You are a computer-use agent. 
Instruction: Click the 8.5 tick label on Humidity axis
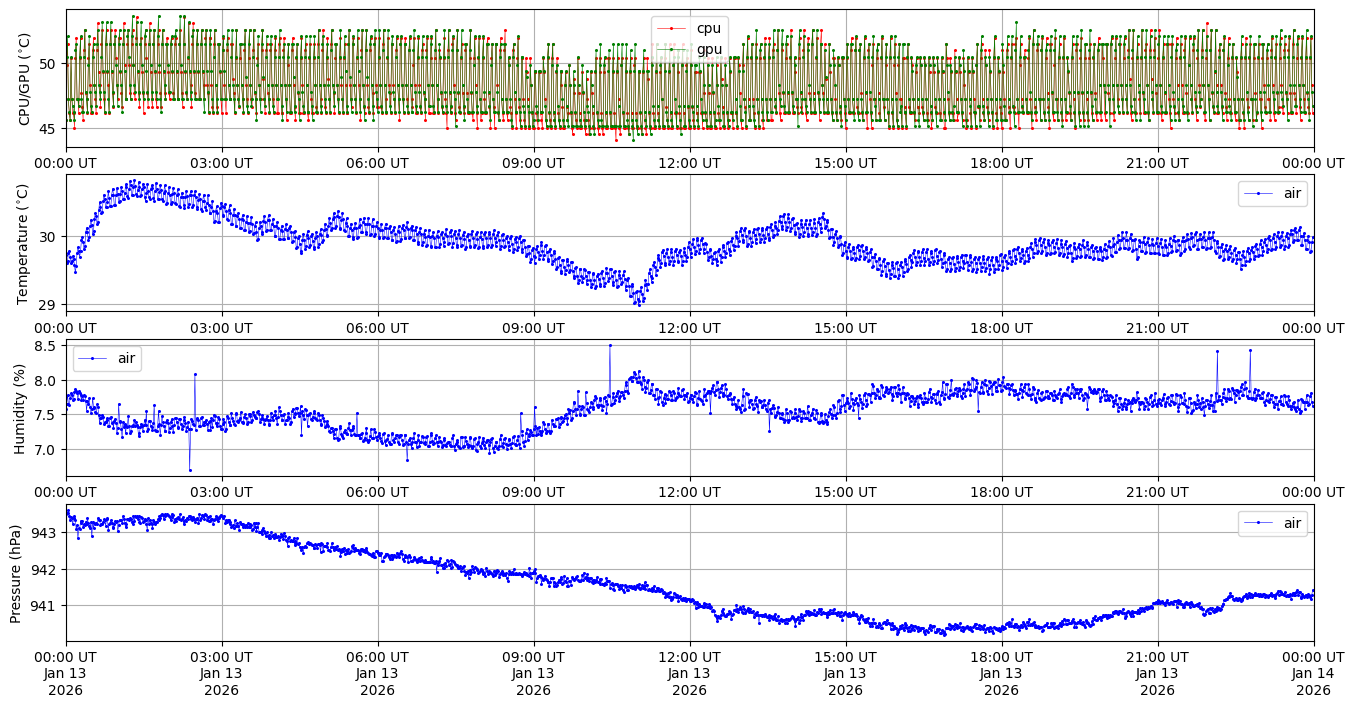[45, 346]
